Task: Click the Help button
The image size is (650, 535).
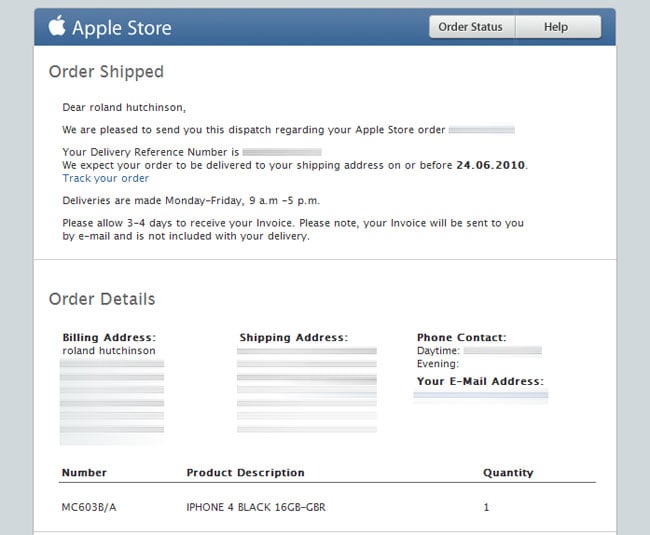Action: (x=558, y=27)
